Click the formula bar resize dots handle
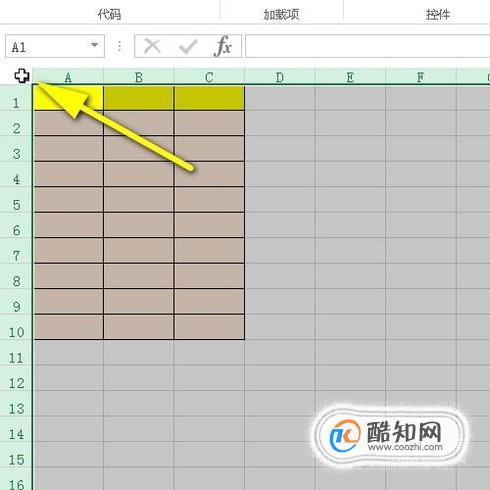Image resolution: width=490 pixels, height=490 pixels. (119, 46)
